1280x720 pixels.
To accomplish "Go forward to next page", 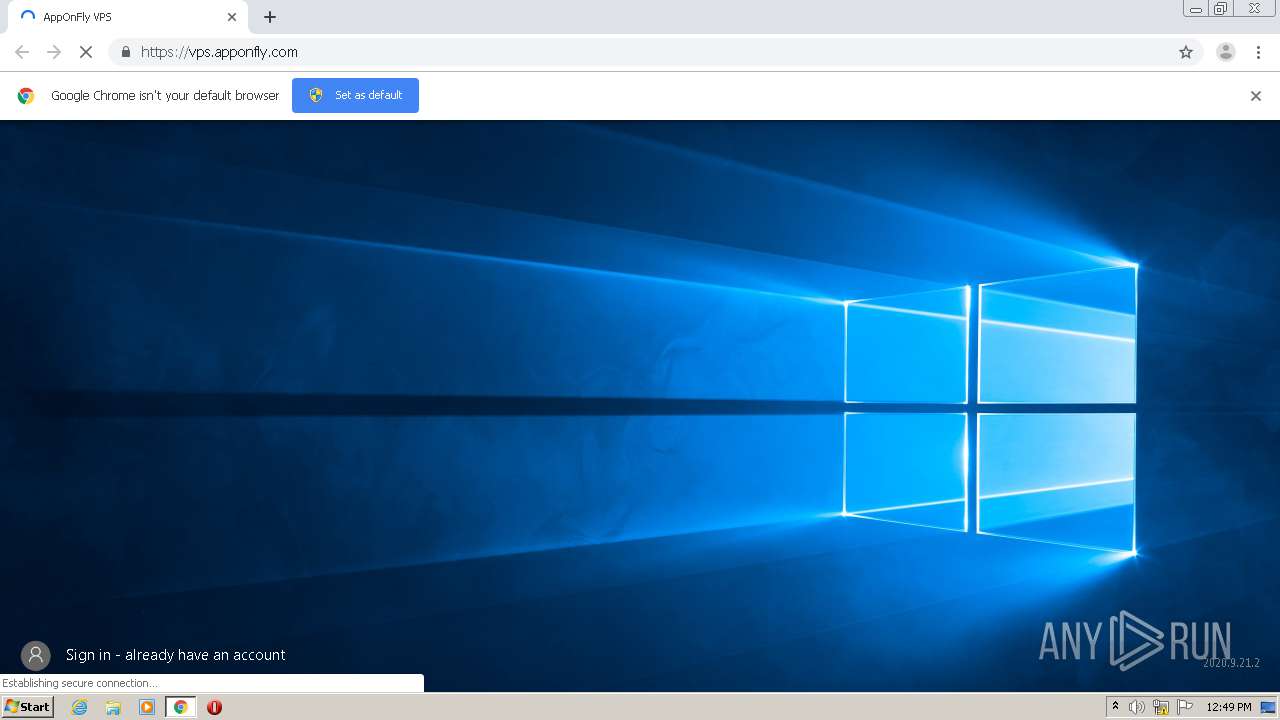I will [x=54, y=52].
